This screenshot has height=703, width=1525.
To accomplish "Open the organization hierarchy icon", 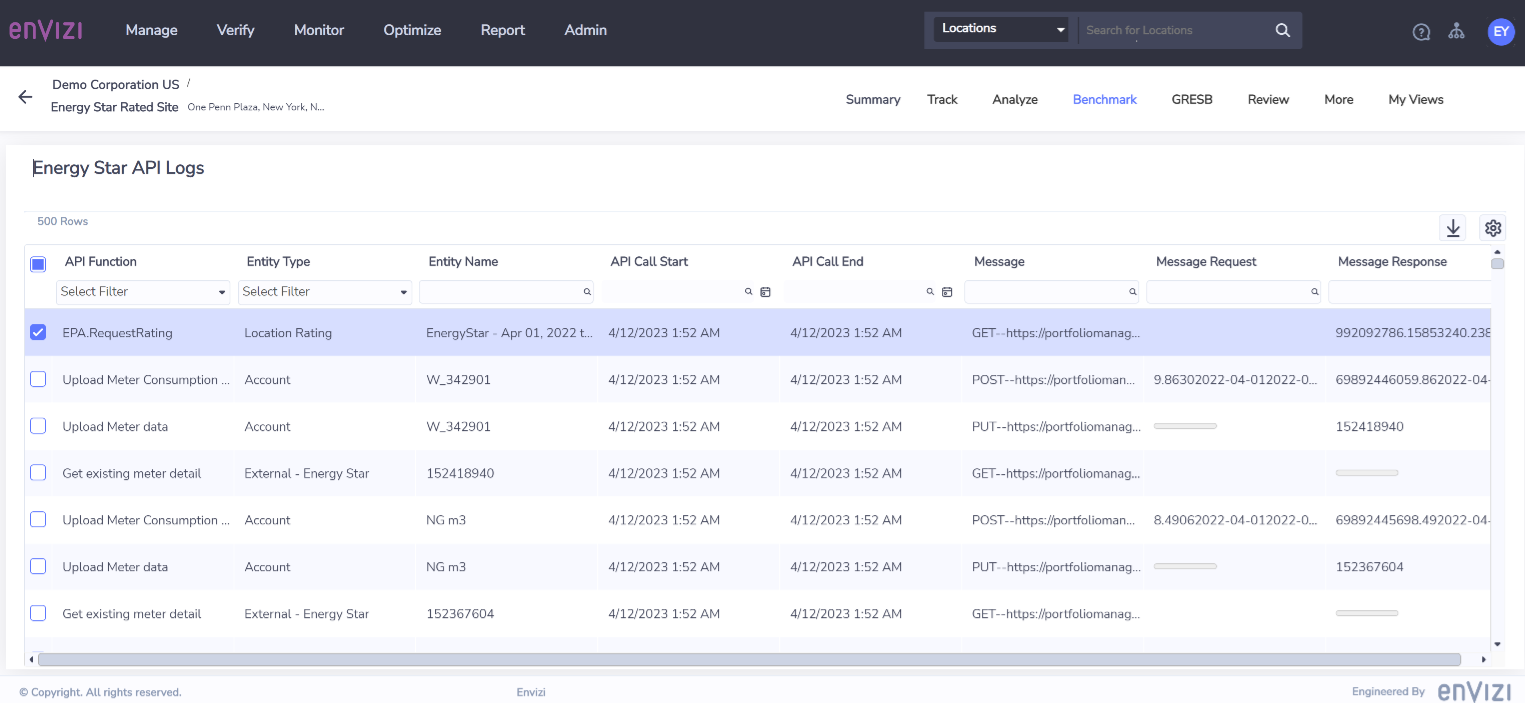I will 1456,31.
